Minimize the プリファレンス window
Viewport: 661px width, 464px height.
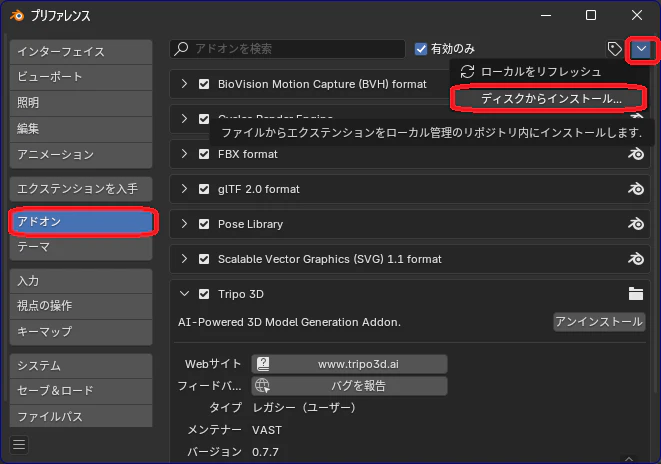(546, 16)
